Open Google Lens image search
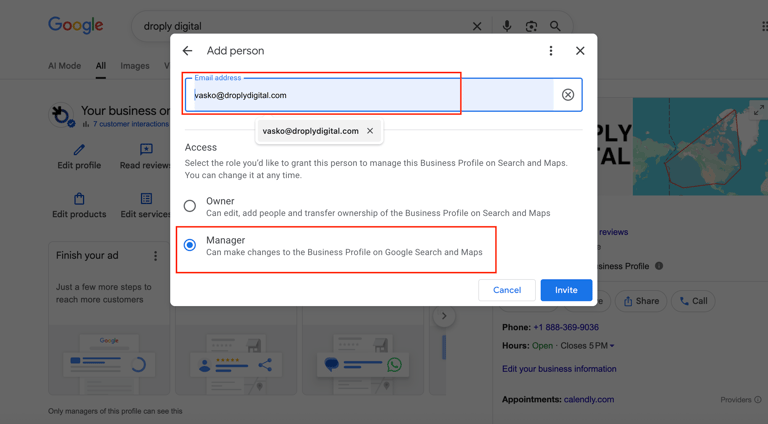The image size is (768, 424). [x=531, y=26]
